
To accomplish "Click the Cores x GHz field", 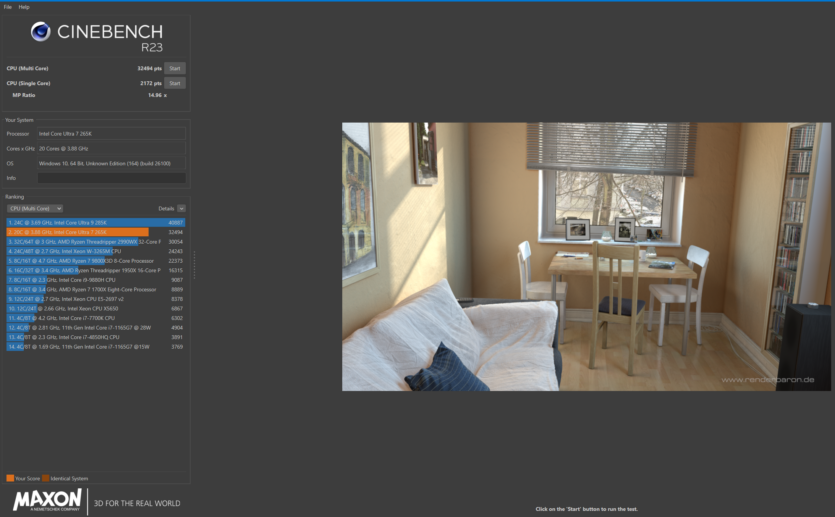I will [x=111, y=149].
